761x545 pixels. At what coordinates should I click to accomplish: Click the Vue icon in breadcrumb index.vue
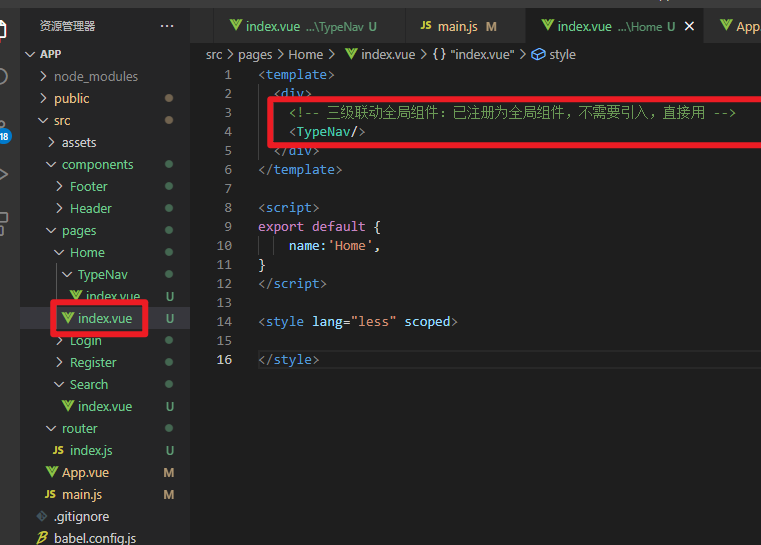pyautogui.click(x=351, y=54)
